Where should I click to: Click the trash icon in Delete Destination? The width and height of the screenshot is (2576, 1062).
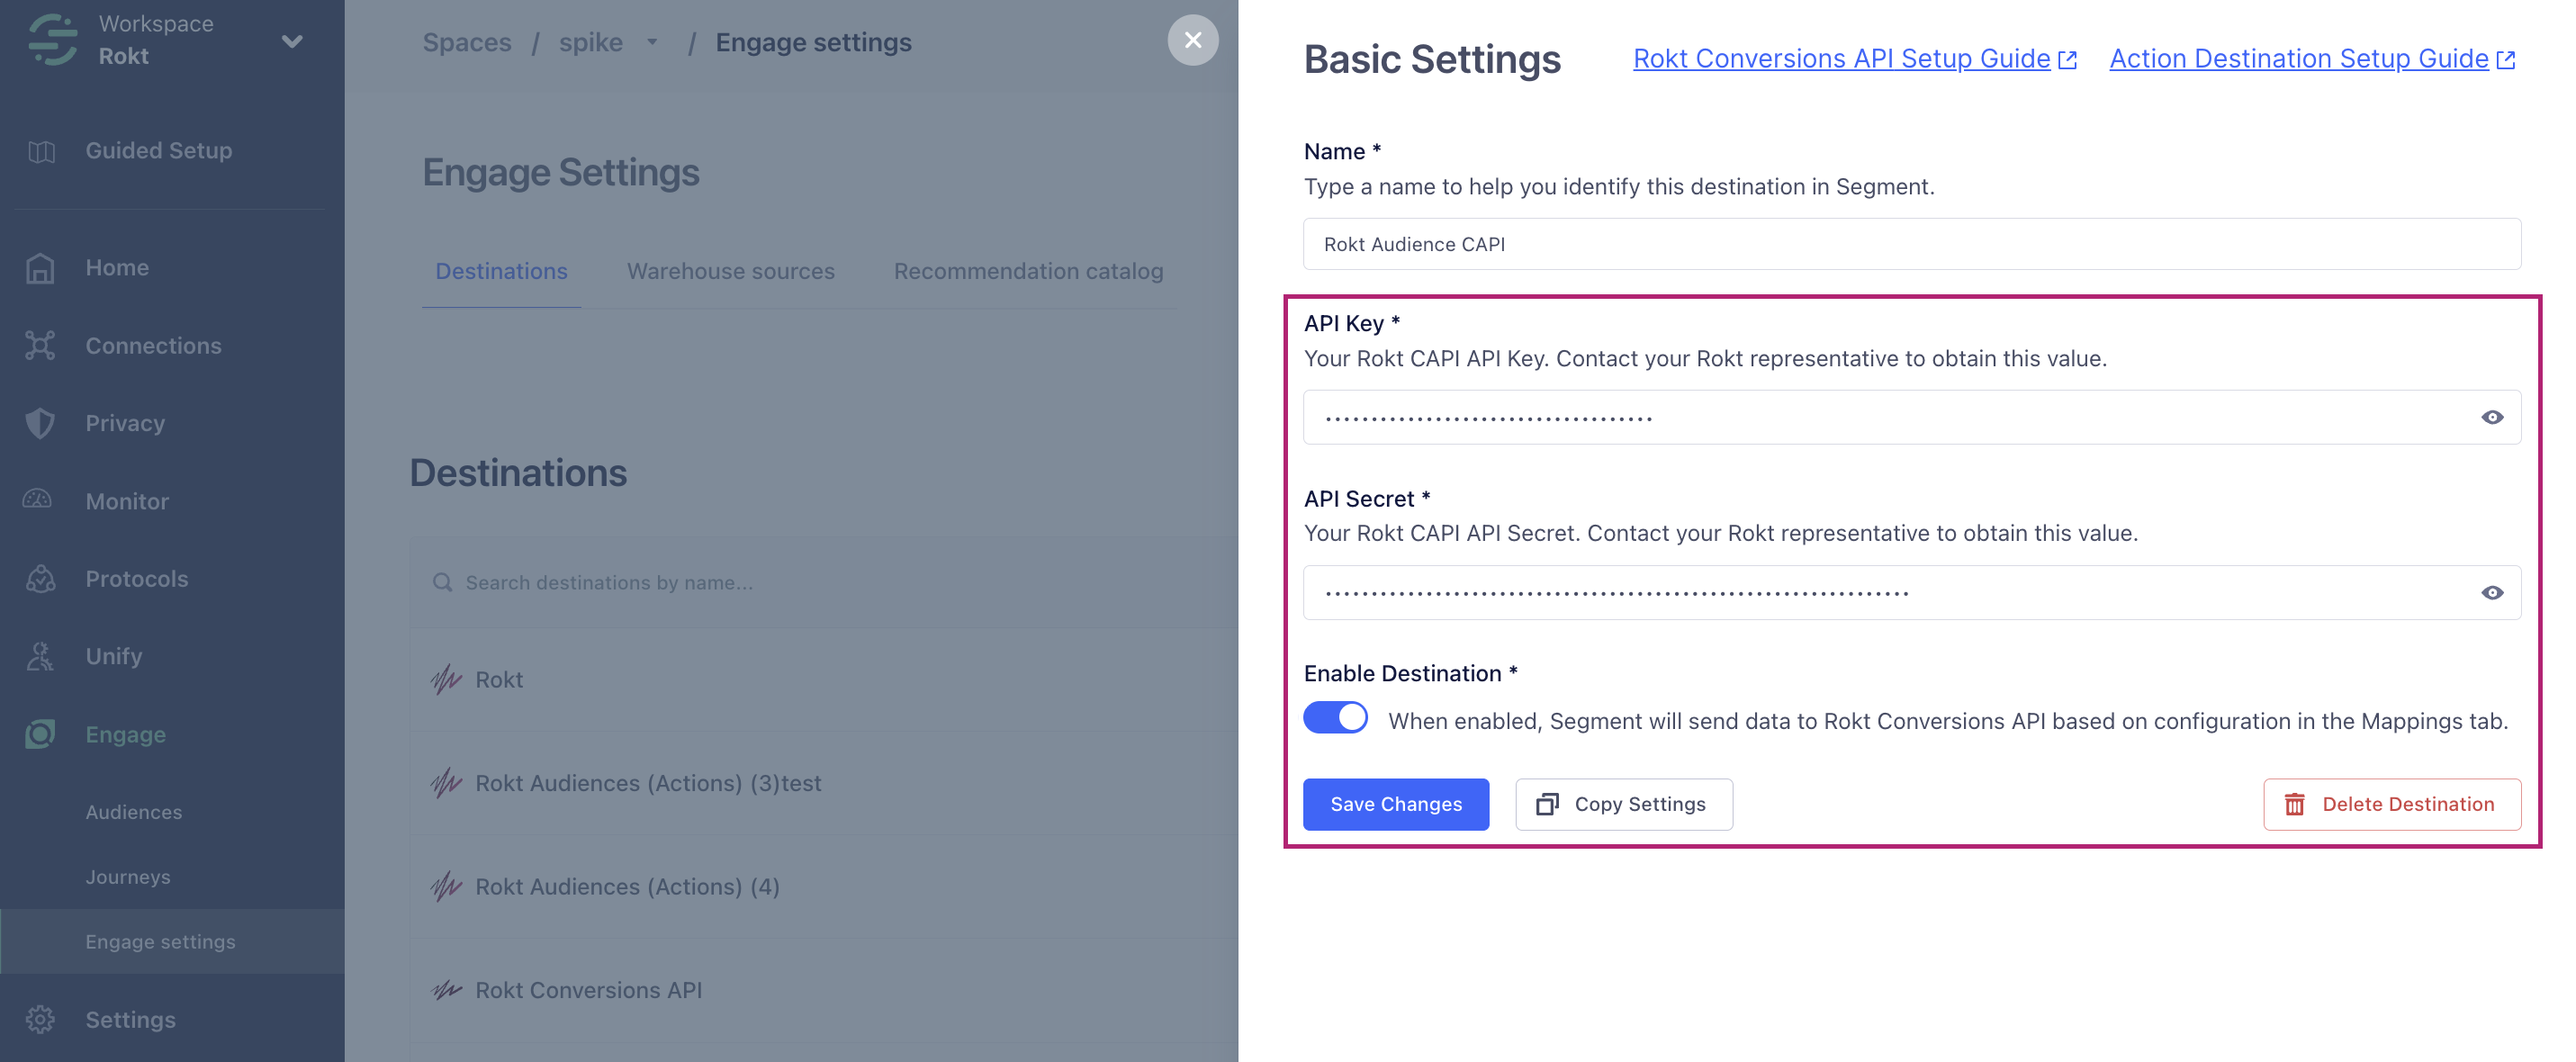[x=2294, y=804]
